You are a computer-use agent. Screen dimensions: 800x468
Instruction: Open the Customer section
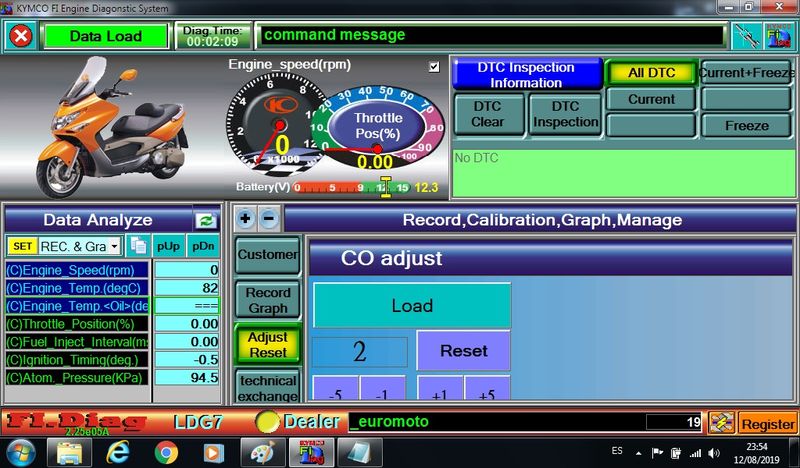(x=268, y=254)
